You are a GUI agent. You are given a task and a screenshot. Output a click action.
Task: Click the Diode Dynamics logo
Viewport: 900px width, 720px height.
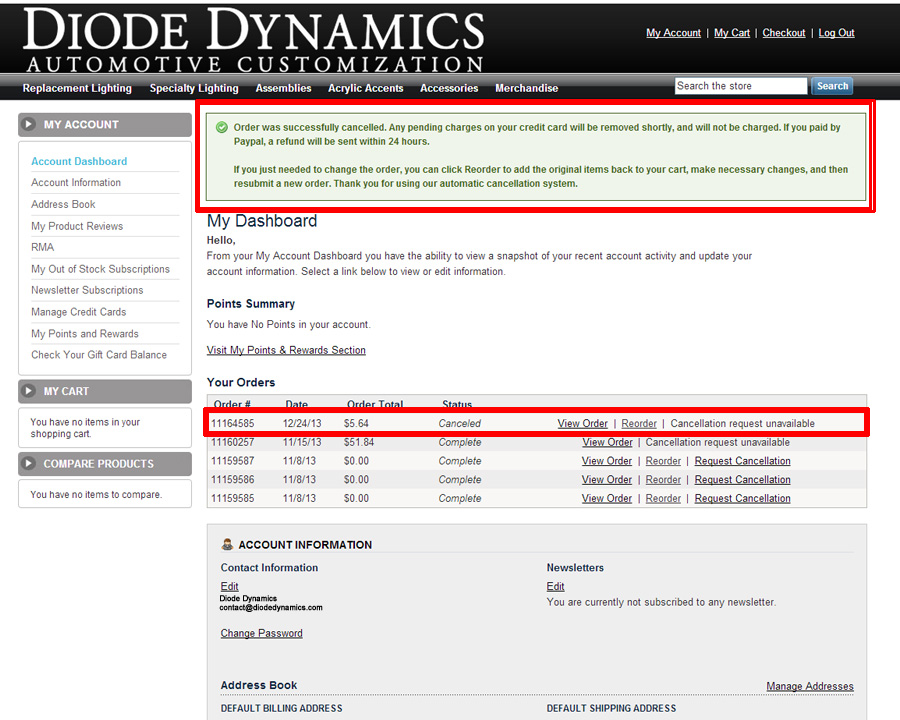pos(254,39)
